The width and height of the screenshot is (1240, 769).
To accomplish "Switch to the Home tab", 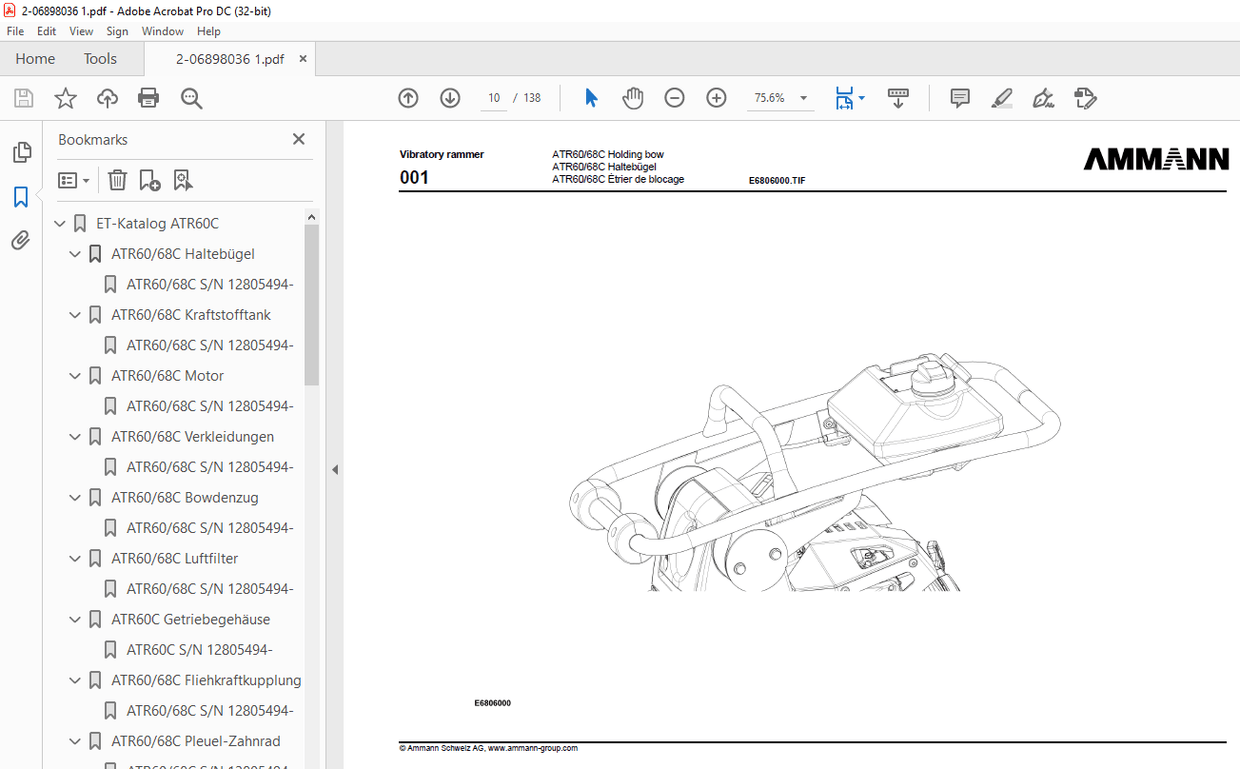I will tap(35, 59).
